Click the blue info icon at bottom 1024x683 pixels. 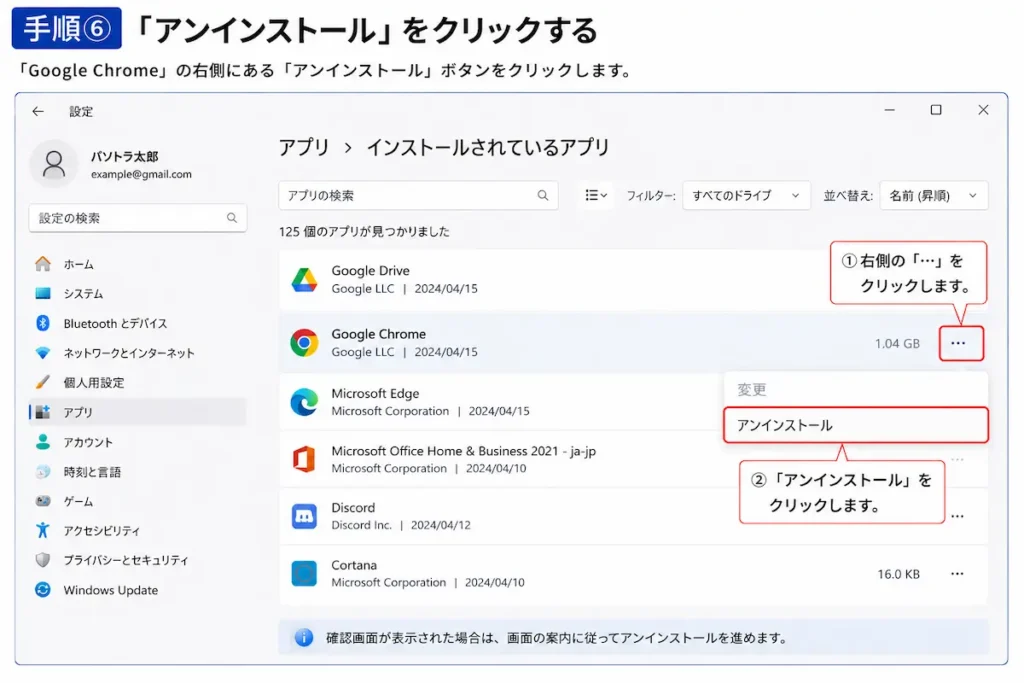click(304, 637)
